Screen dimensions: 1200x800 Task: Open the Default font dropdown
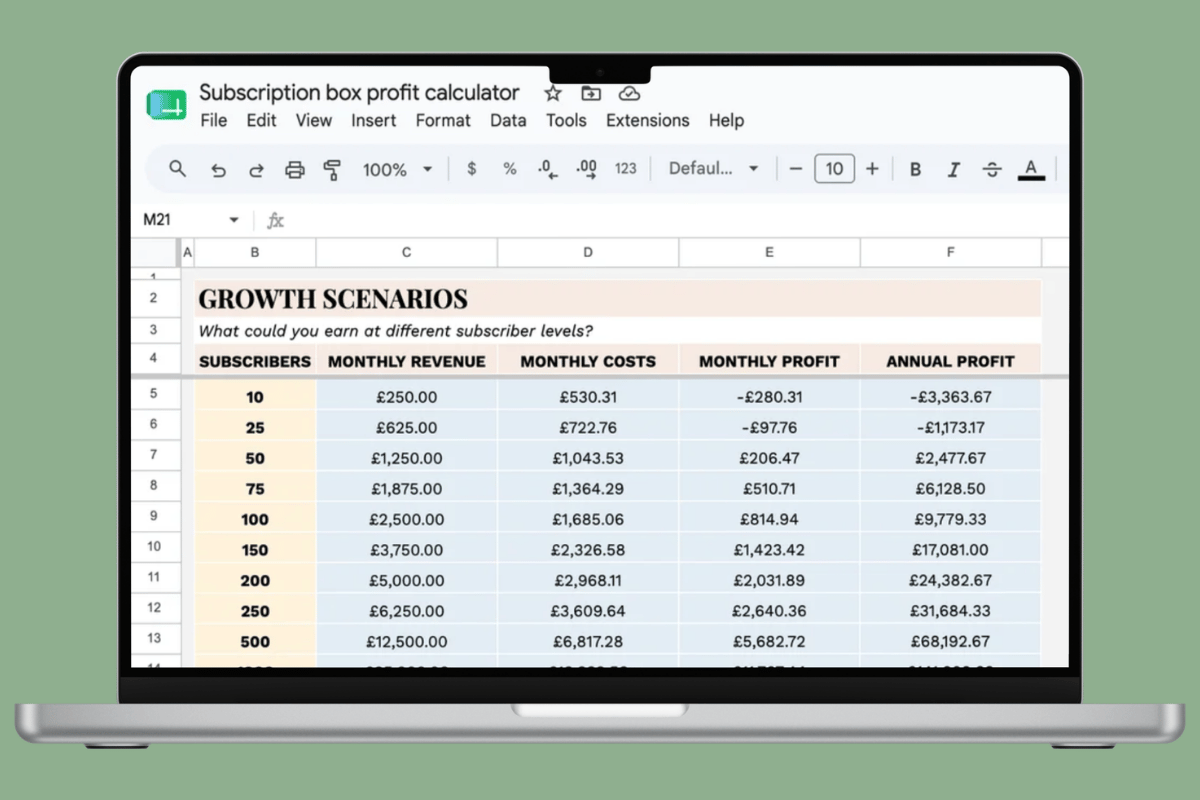[713, 169]
